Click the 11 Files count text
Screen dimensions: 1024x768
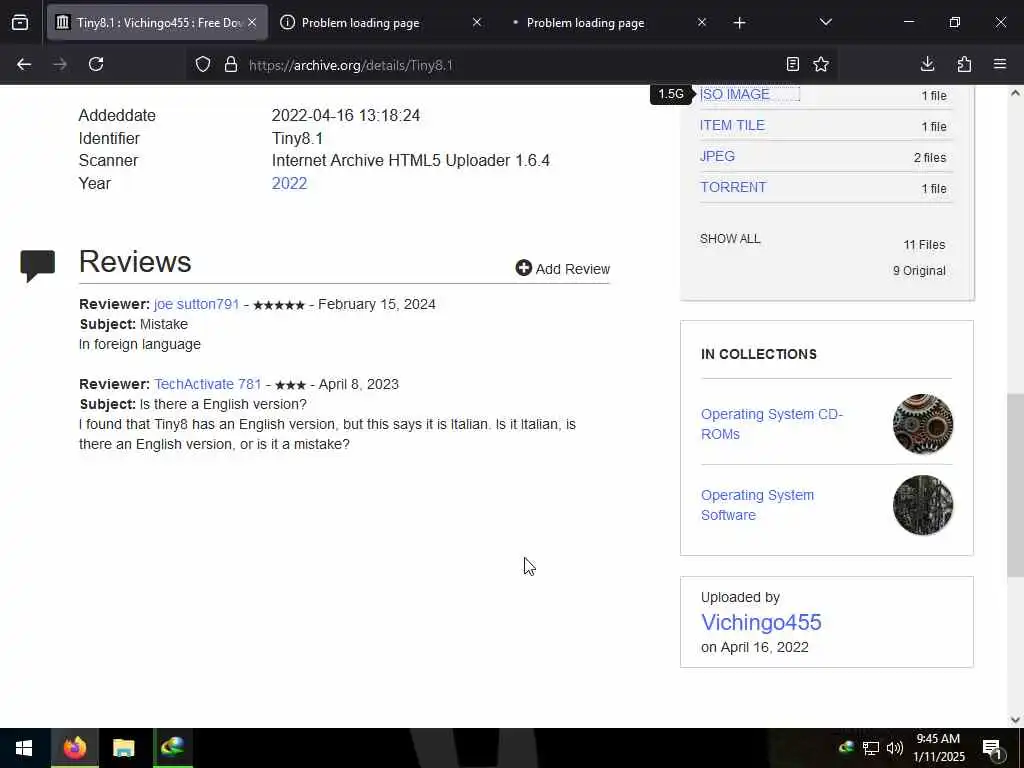(x=924, y=245)
